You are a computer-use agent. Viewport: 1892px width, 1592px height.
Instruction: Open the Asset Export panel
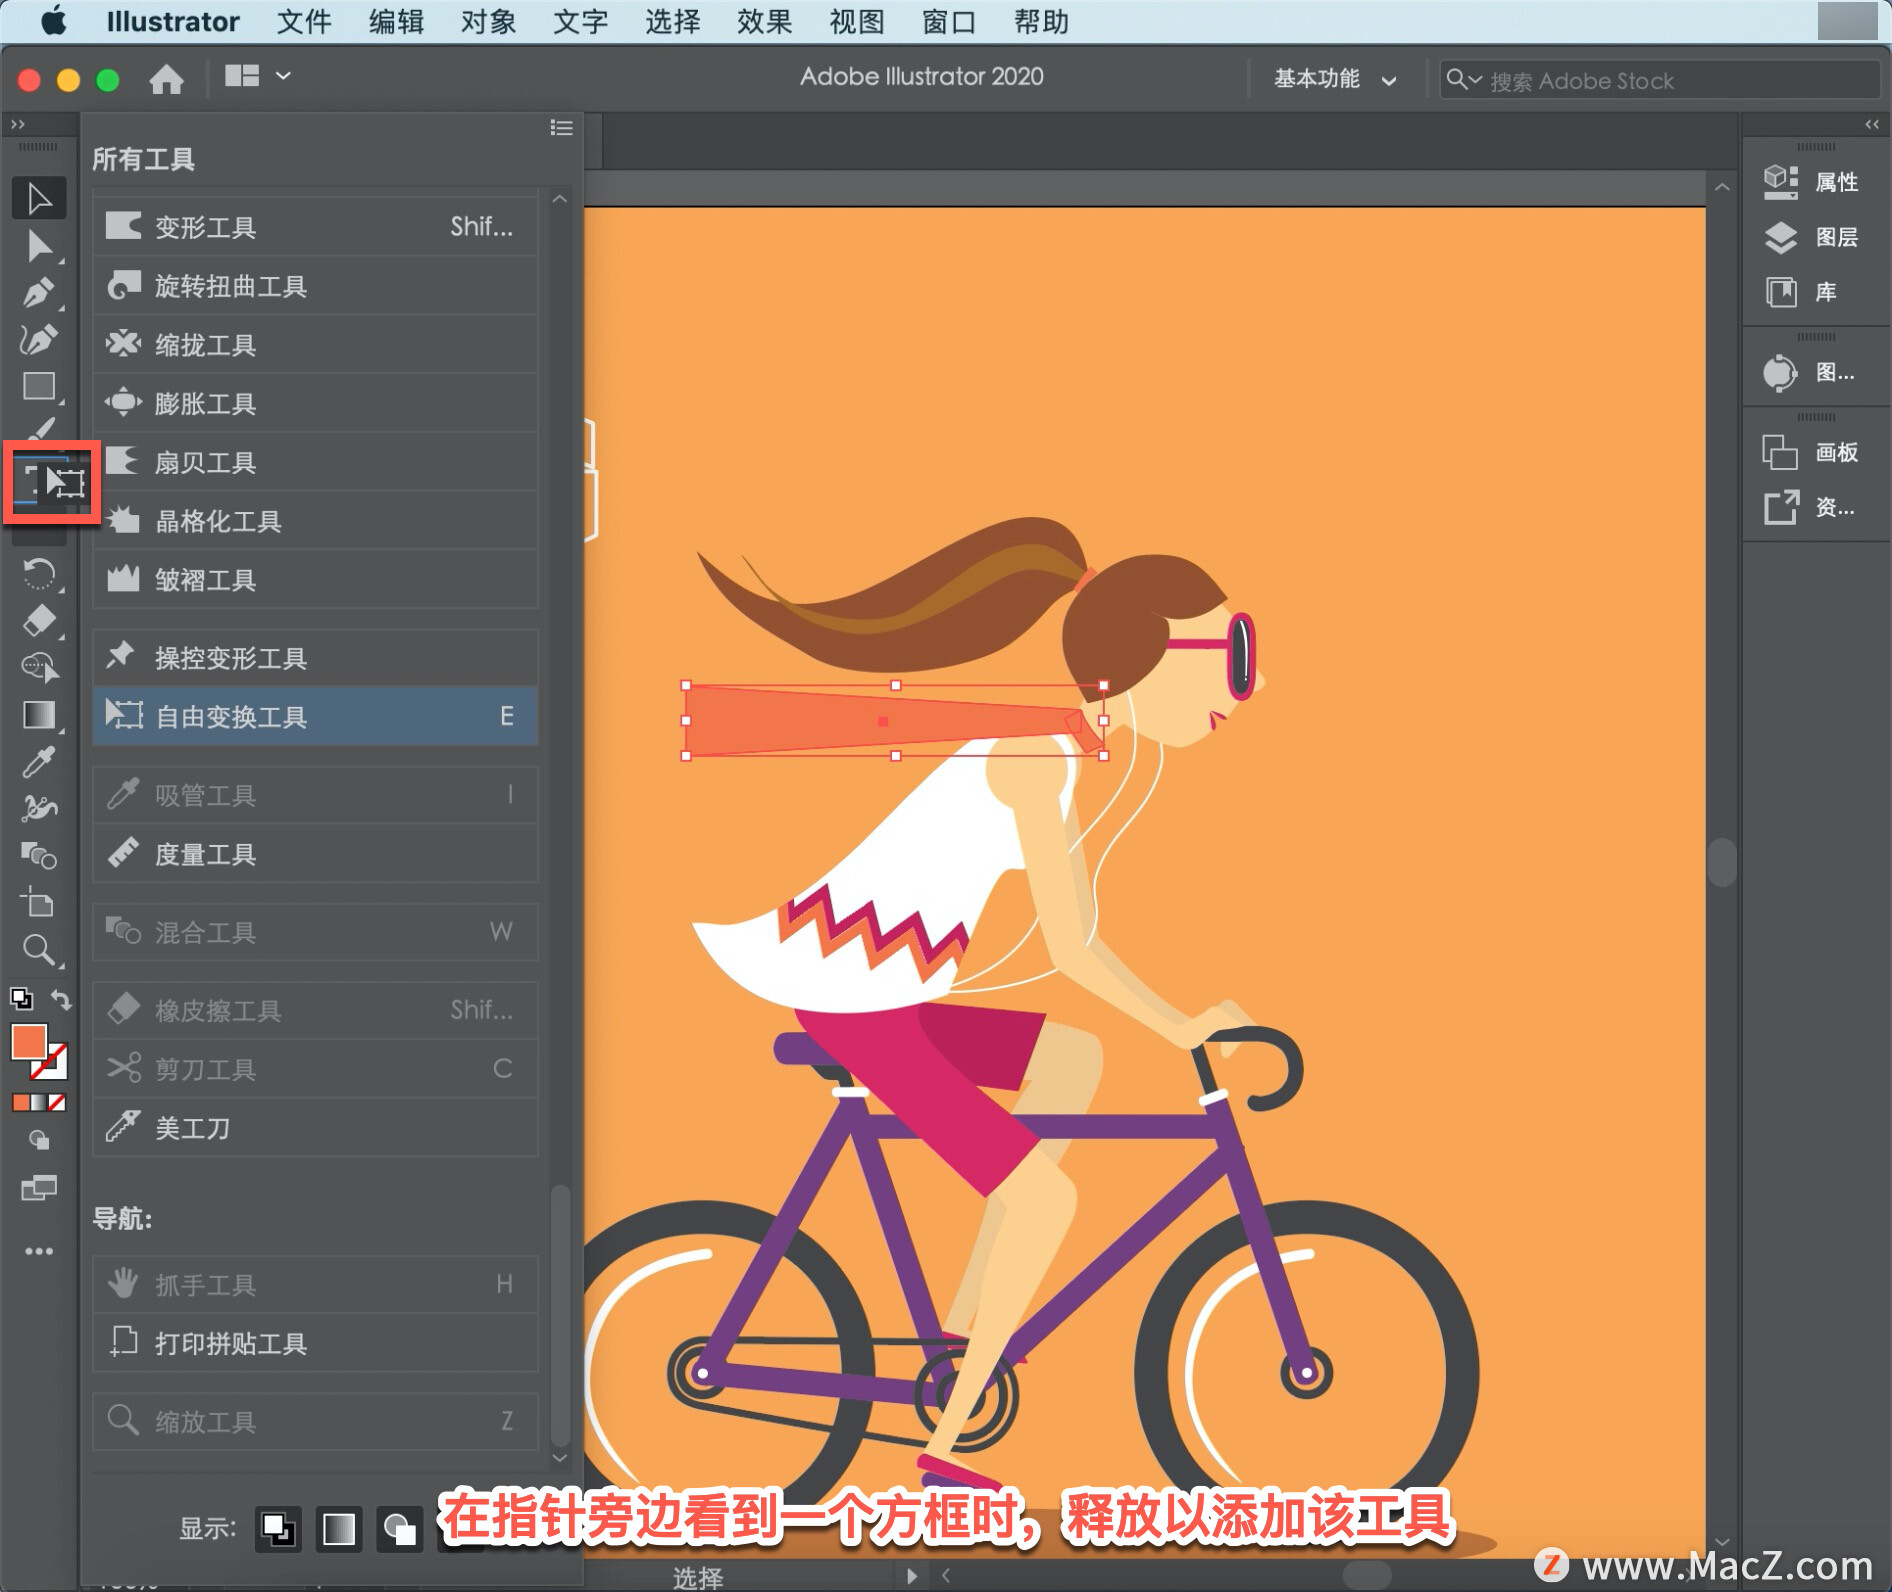(x=1811, y=507)
